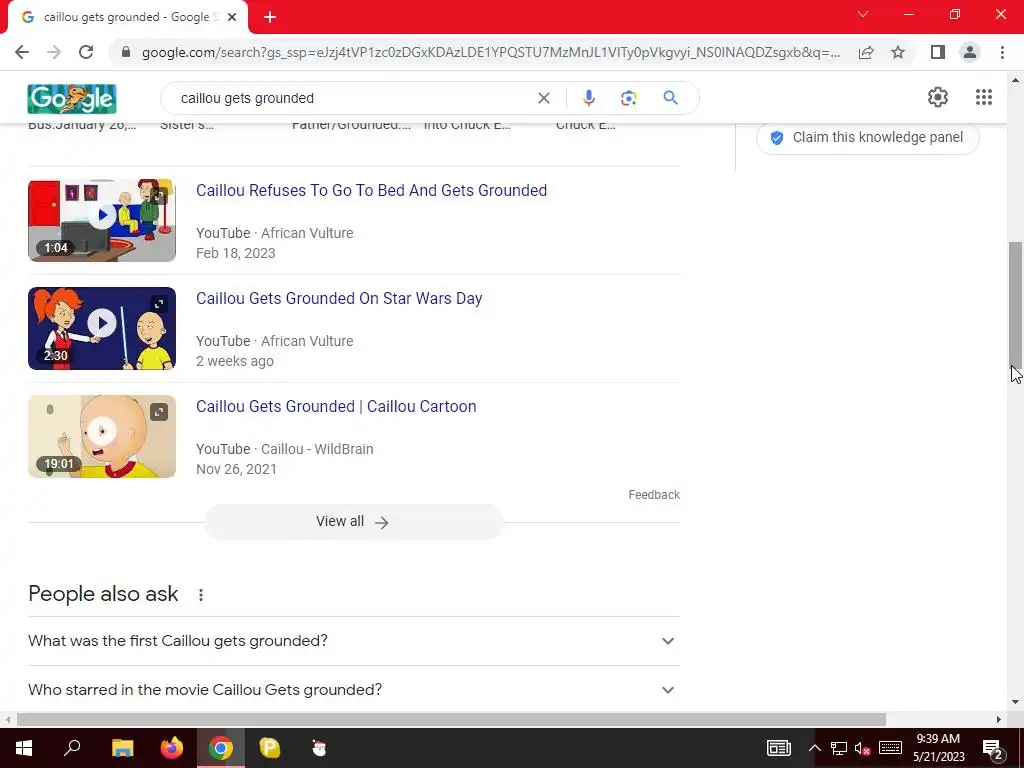Click the Feb 18, 2023 date text
The image size is (1024, 768).
(x=236, y=253)
